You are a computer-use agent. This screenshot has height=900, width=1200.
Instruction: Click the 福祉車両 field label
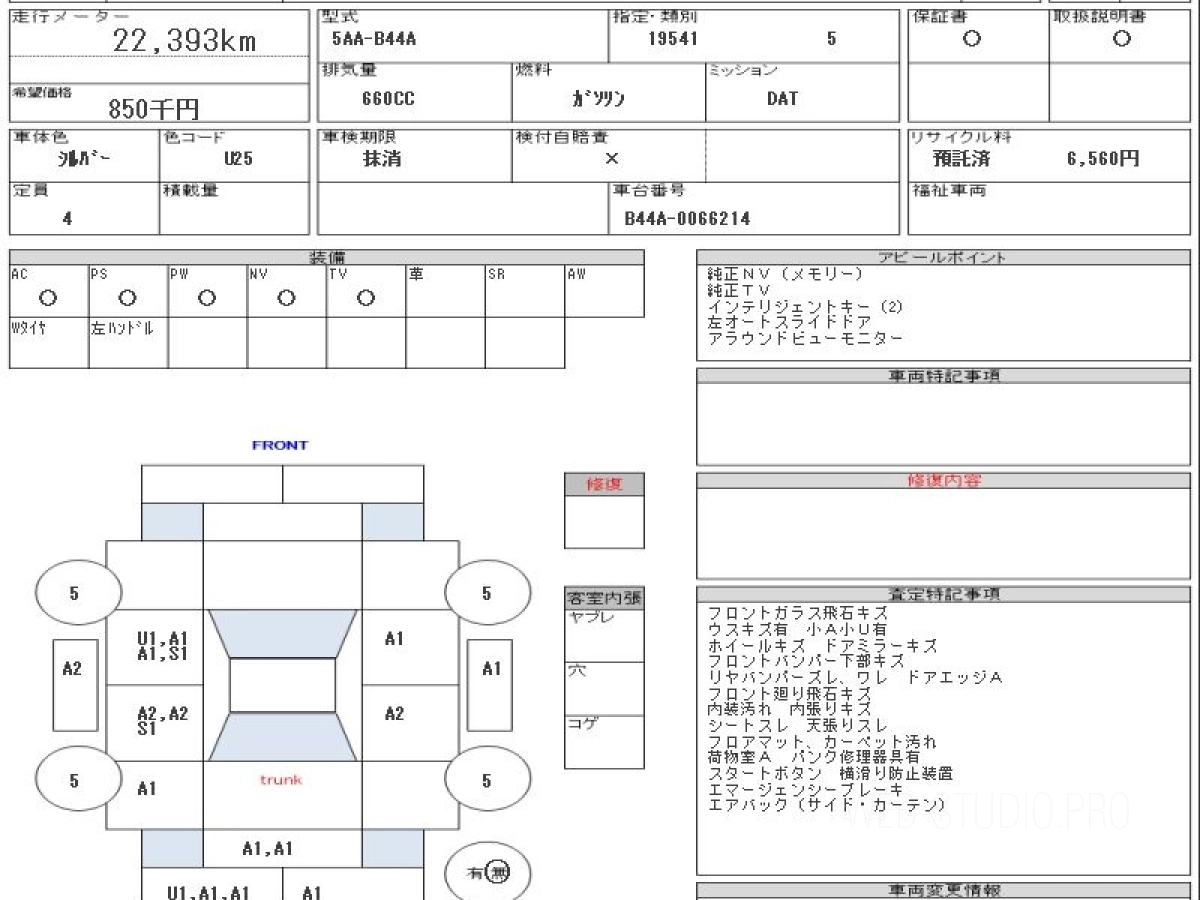pos(948,190)
